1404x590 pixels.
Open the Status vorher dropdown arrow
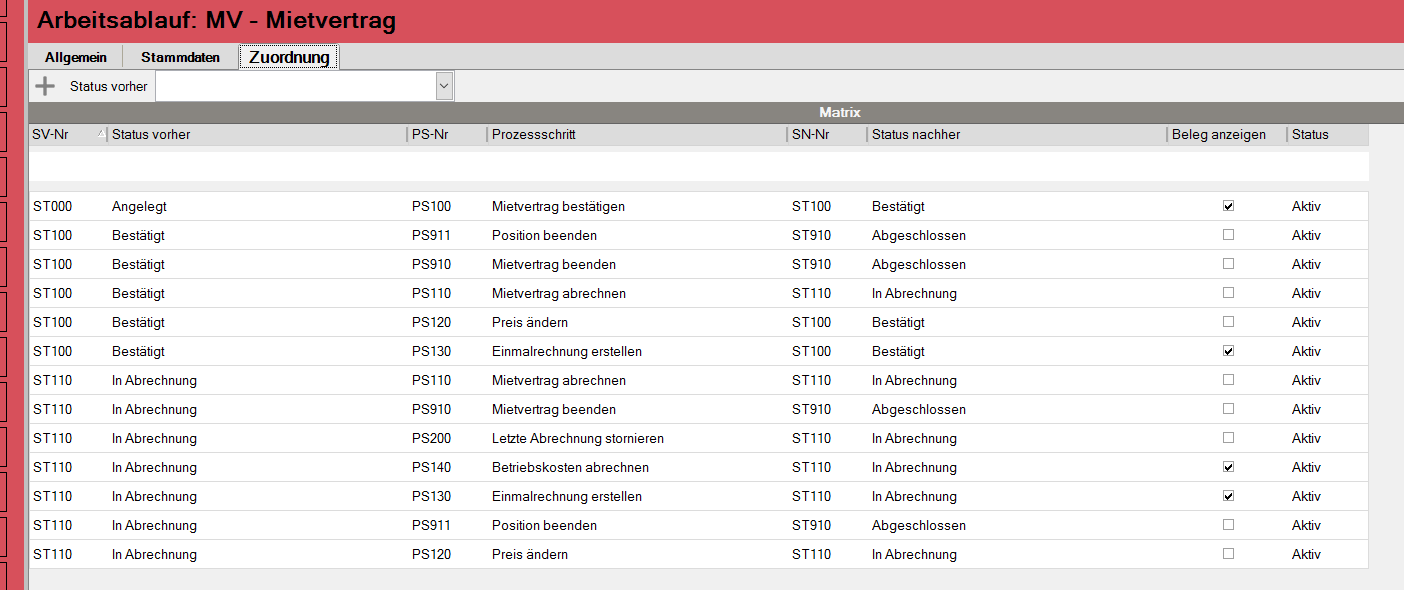444,86
